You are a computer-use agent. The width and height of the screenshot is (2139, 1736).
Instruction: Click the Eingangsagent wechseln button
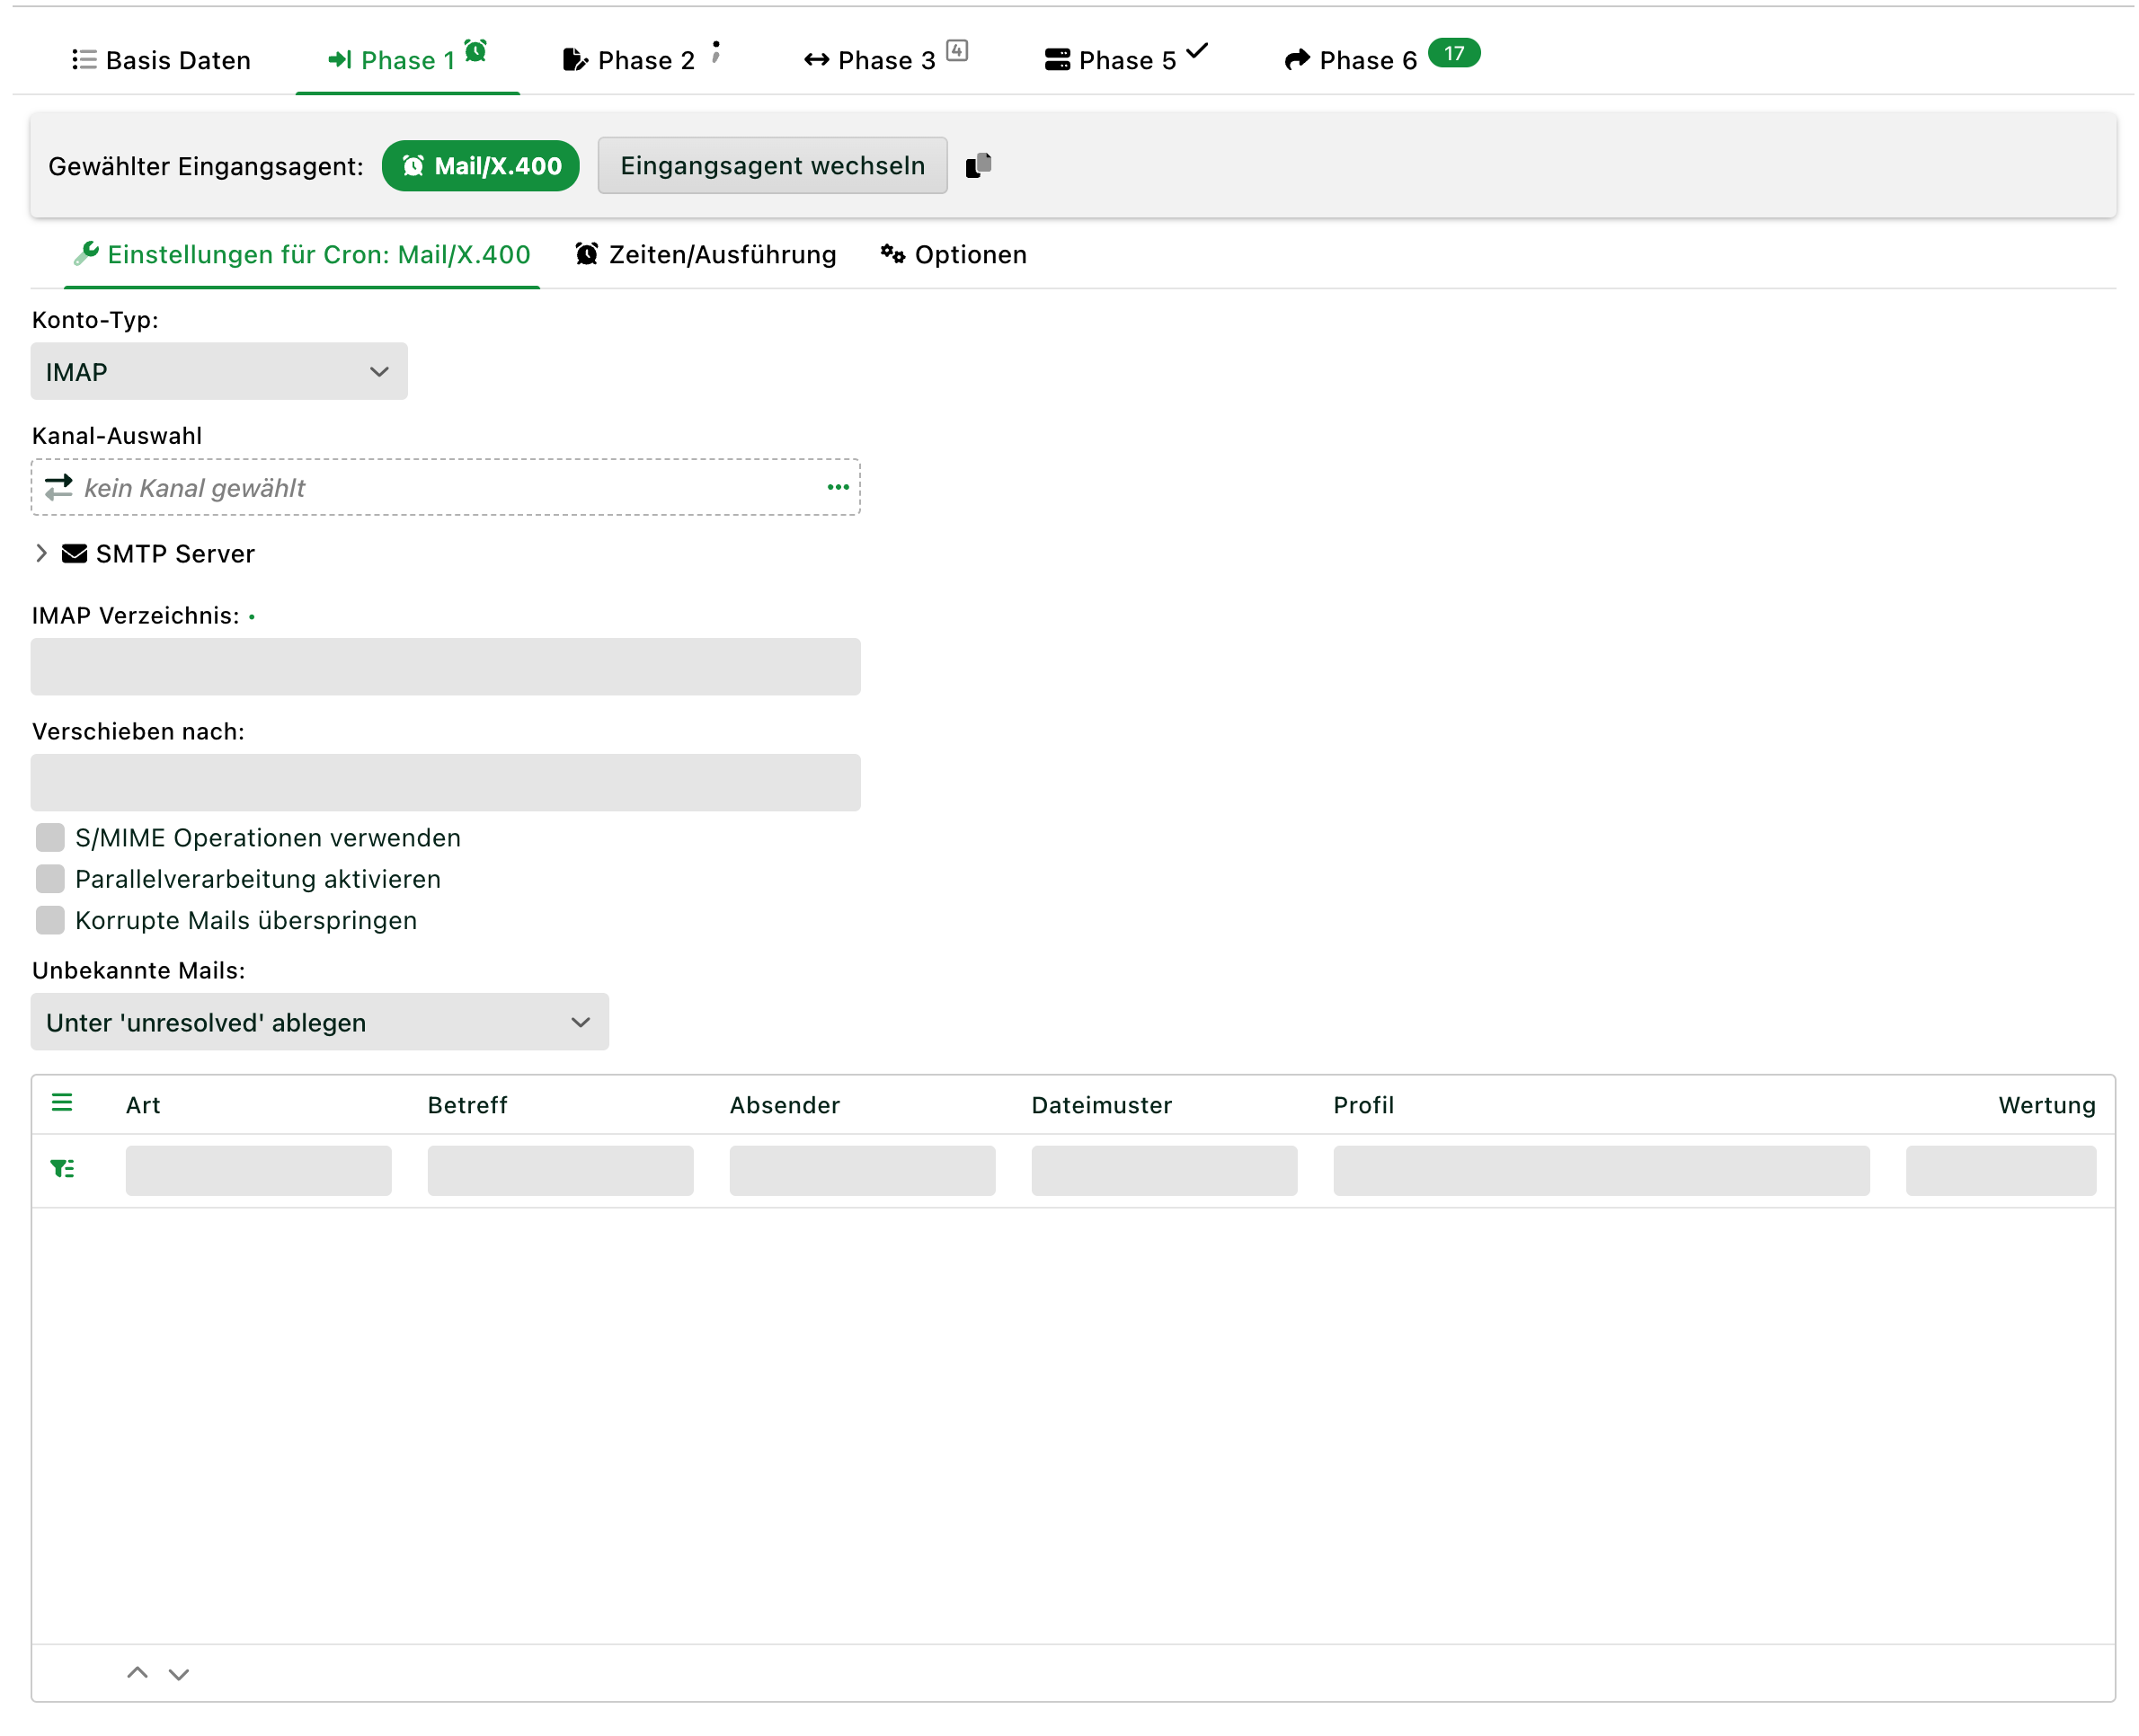click(772, 165)
